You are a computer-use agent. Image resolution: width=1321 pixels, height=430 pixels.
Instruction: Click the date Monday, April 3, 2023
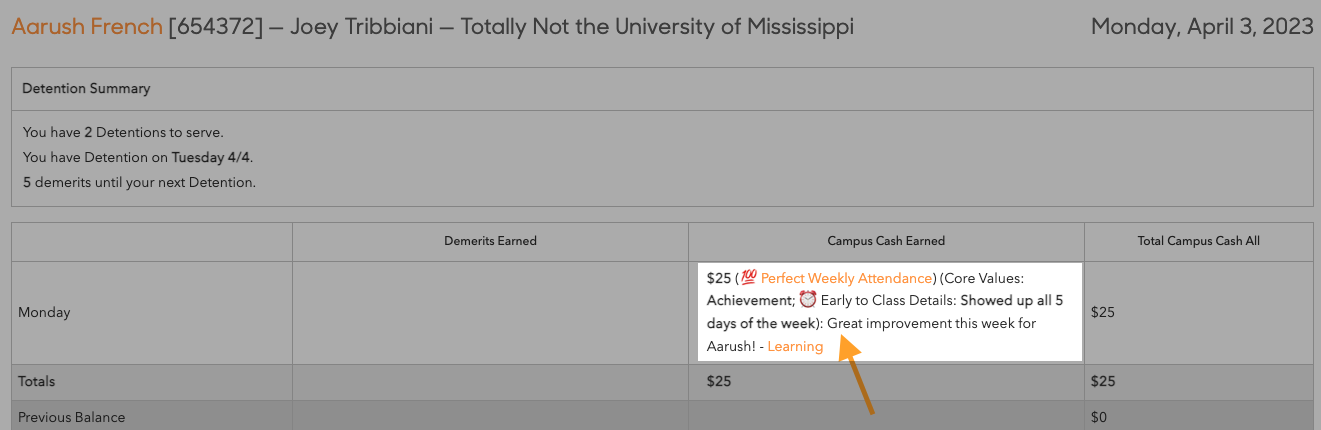coord(1202,27)
